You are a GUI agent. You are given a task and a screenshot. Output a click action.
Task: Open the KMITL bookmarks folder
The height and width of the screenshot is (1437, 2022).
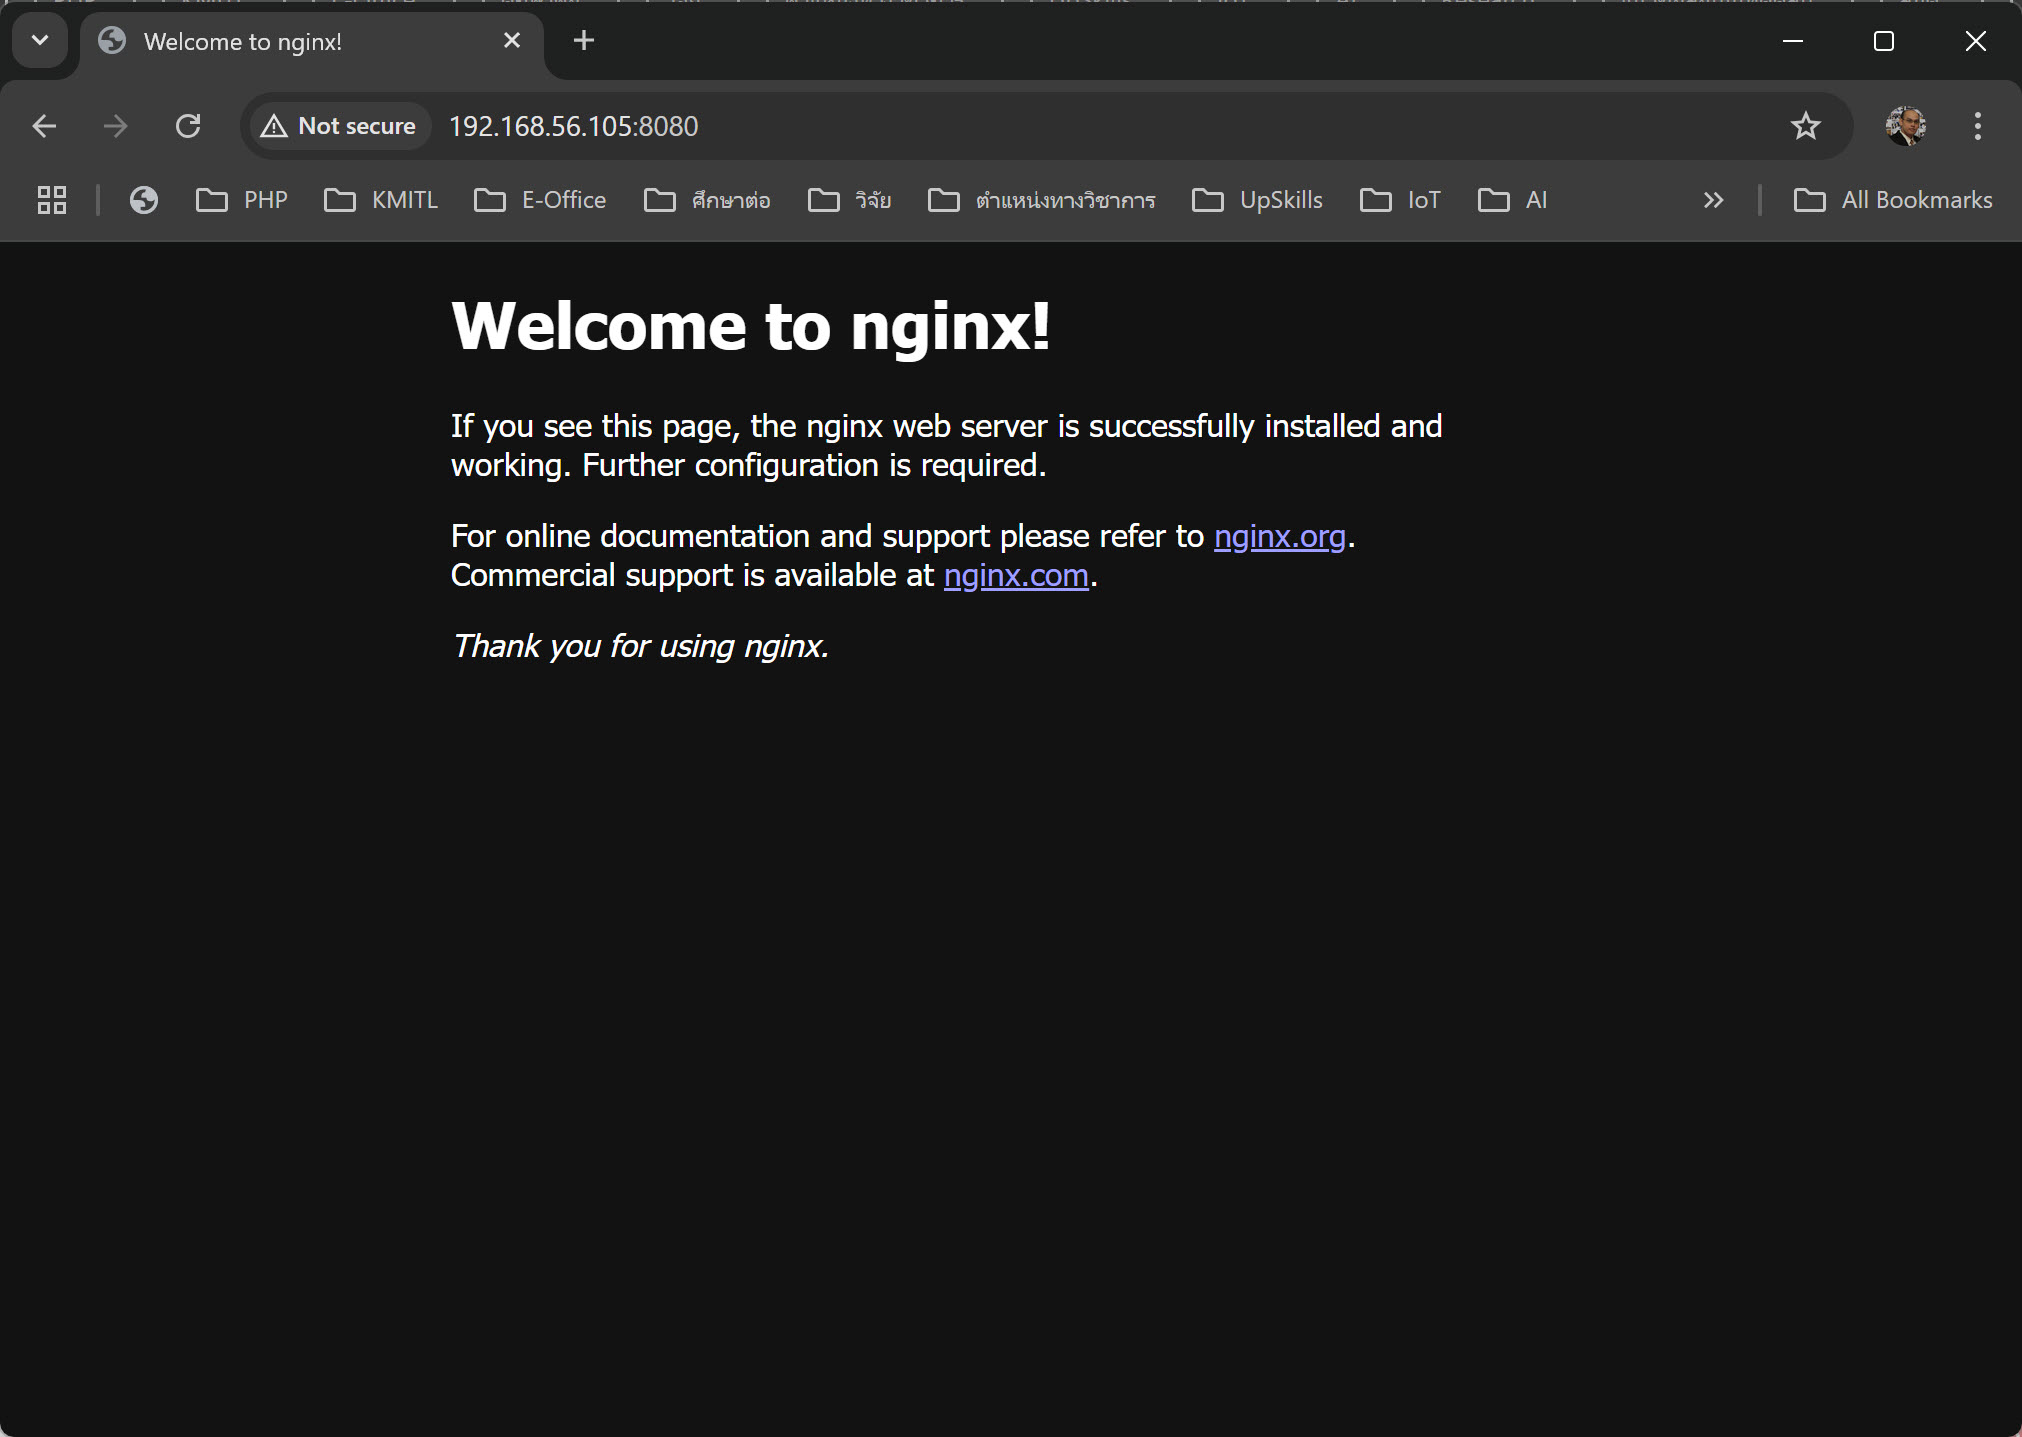(381, 200)
